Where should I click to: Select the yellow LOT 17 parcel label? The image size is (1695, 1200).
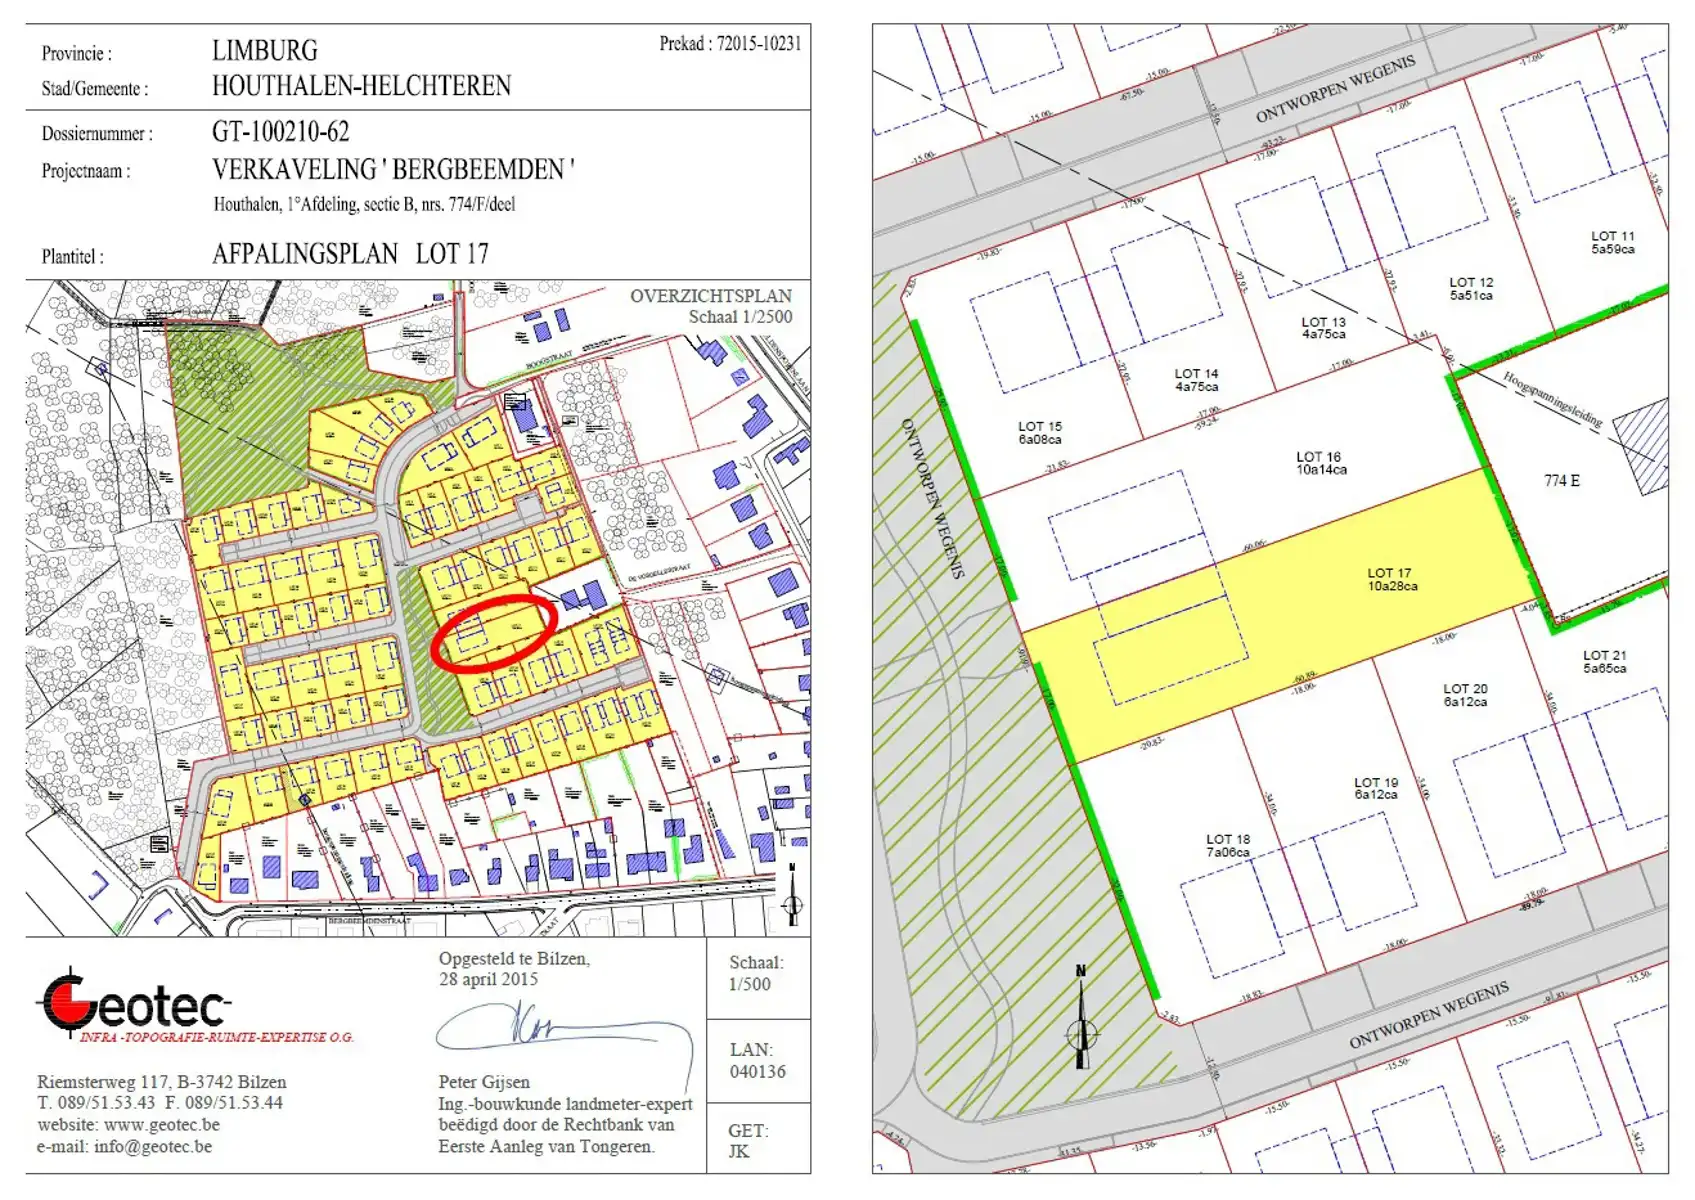click(1392, 580)
